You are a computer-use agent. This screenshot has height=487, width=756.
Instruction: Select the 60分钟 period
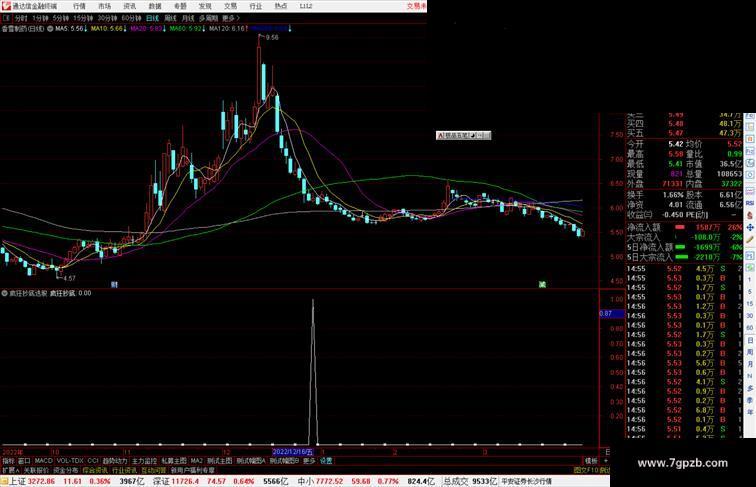pos(131,18)
